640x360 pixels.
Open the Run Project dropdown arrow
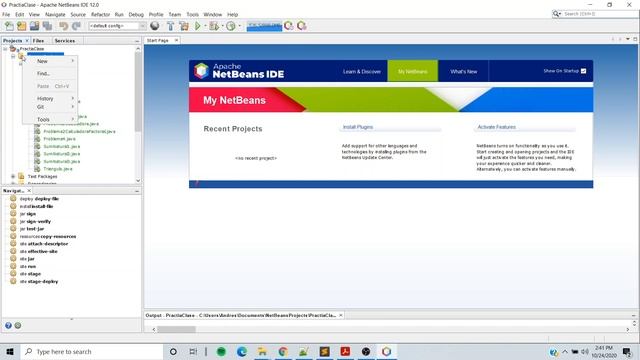click(x=205, y=26)
